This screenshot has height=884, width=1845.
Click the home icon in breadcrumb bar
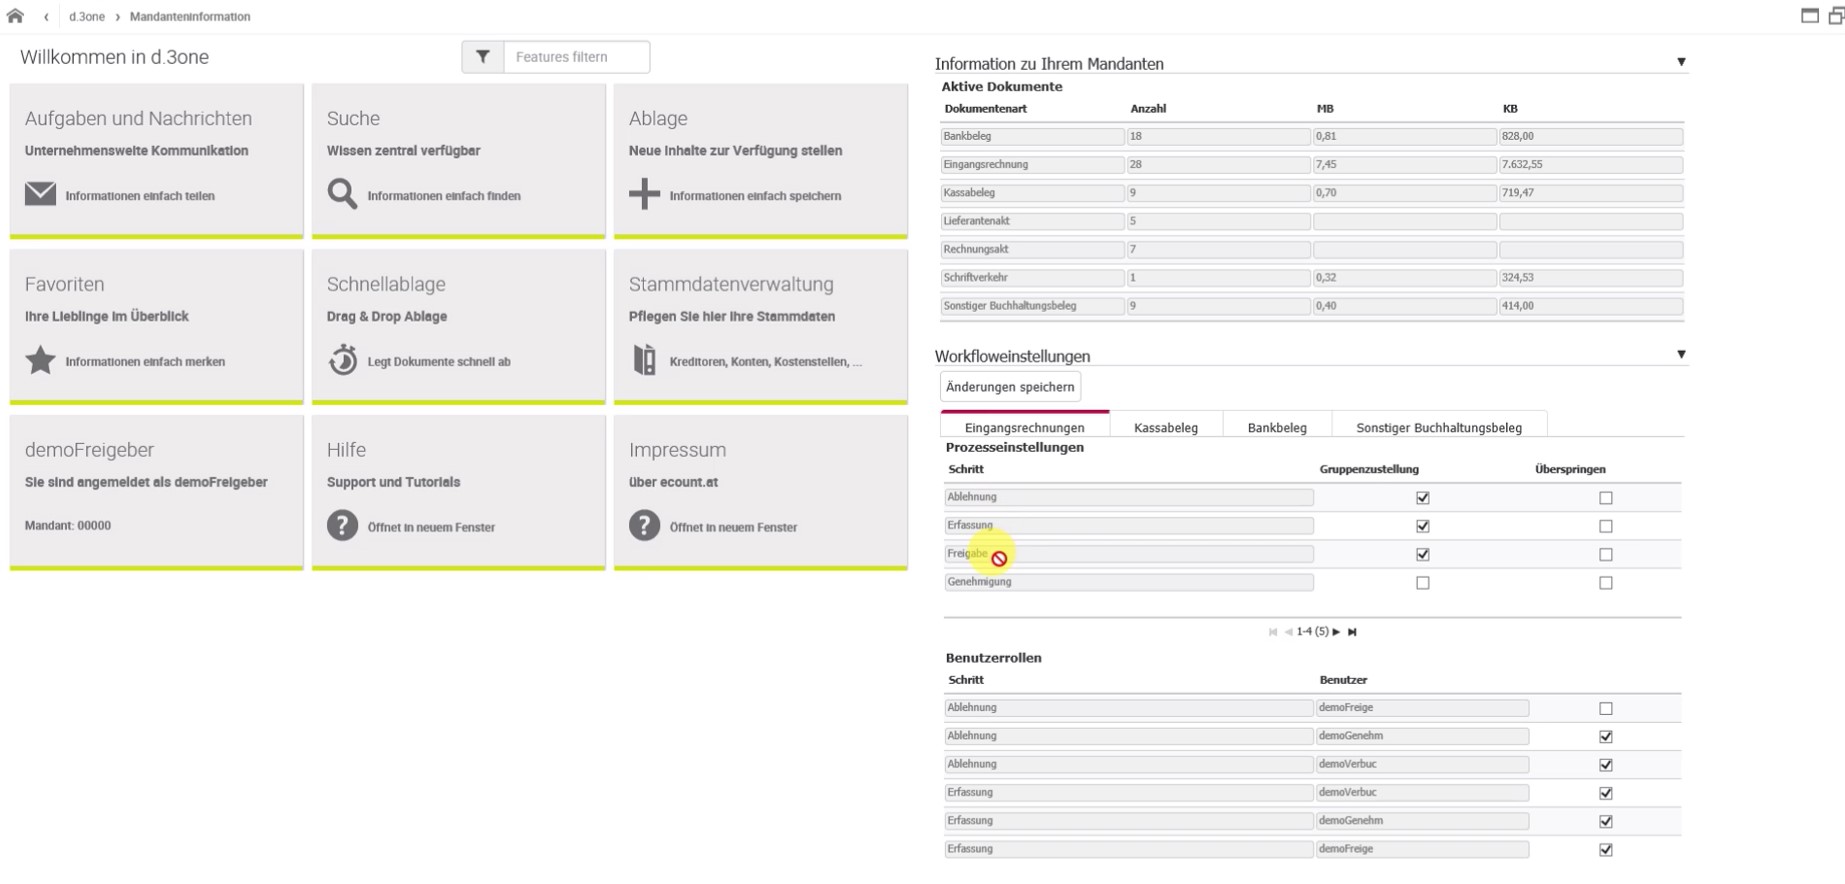tap(15, 16)
